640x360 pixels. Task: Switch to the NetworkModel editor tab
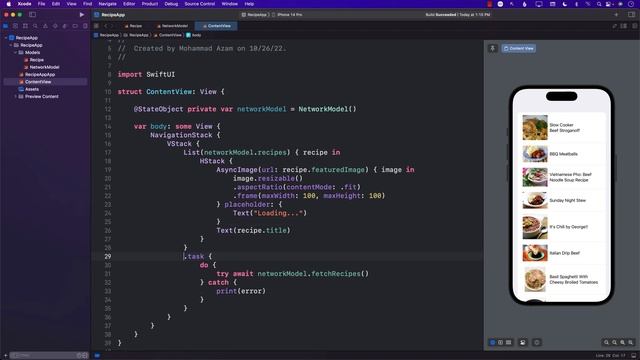(173, 26)
